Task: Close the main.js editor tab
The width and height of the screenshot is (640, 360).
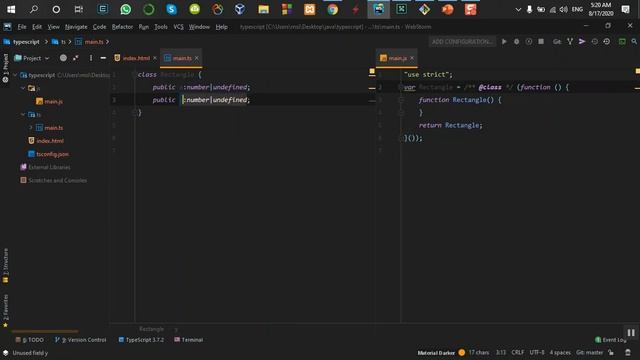Action: (412, 58)
